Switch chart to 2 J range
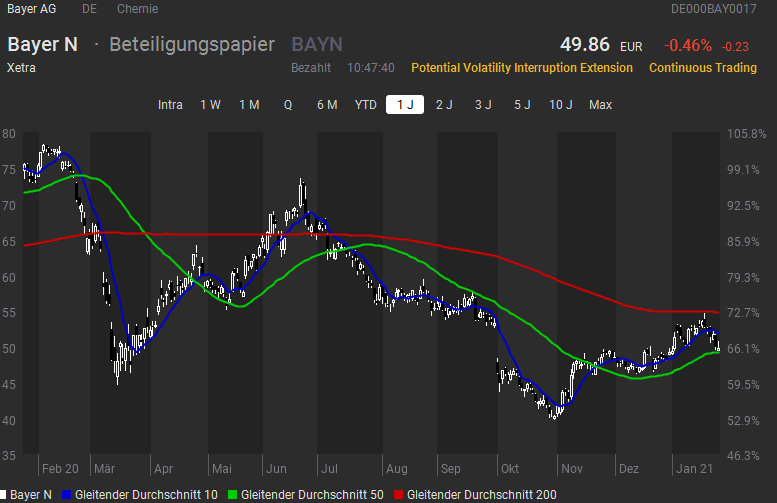Viewport: 777px width, 503px height. click(x=444, y=105)
